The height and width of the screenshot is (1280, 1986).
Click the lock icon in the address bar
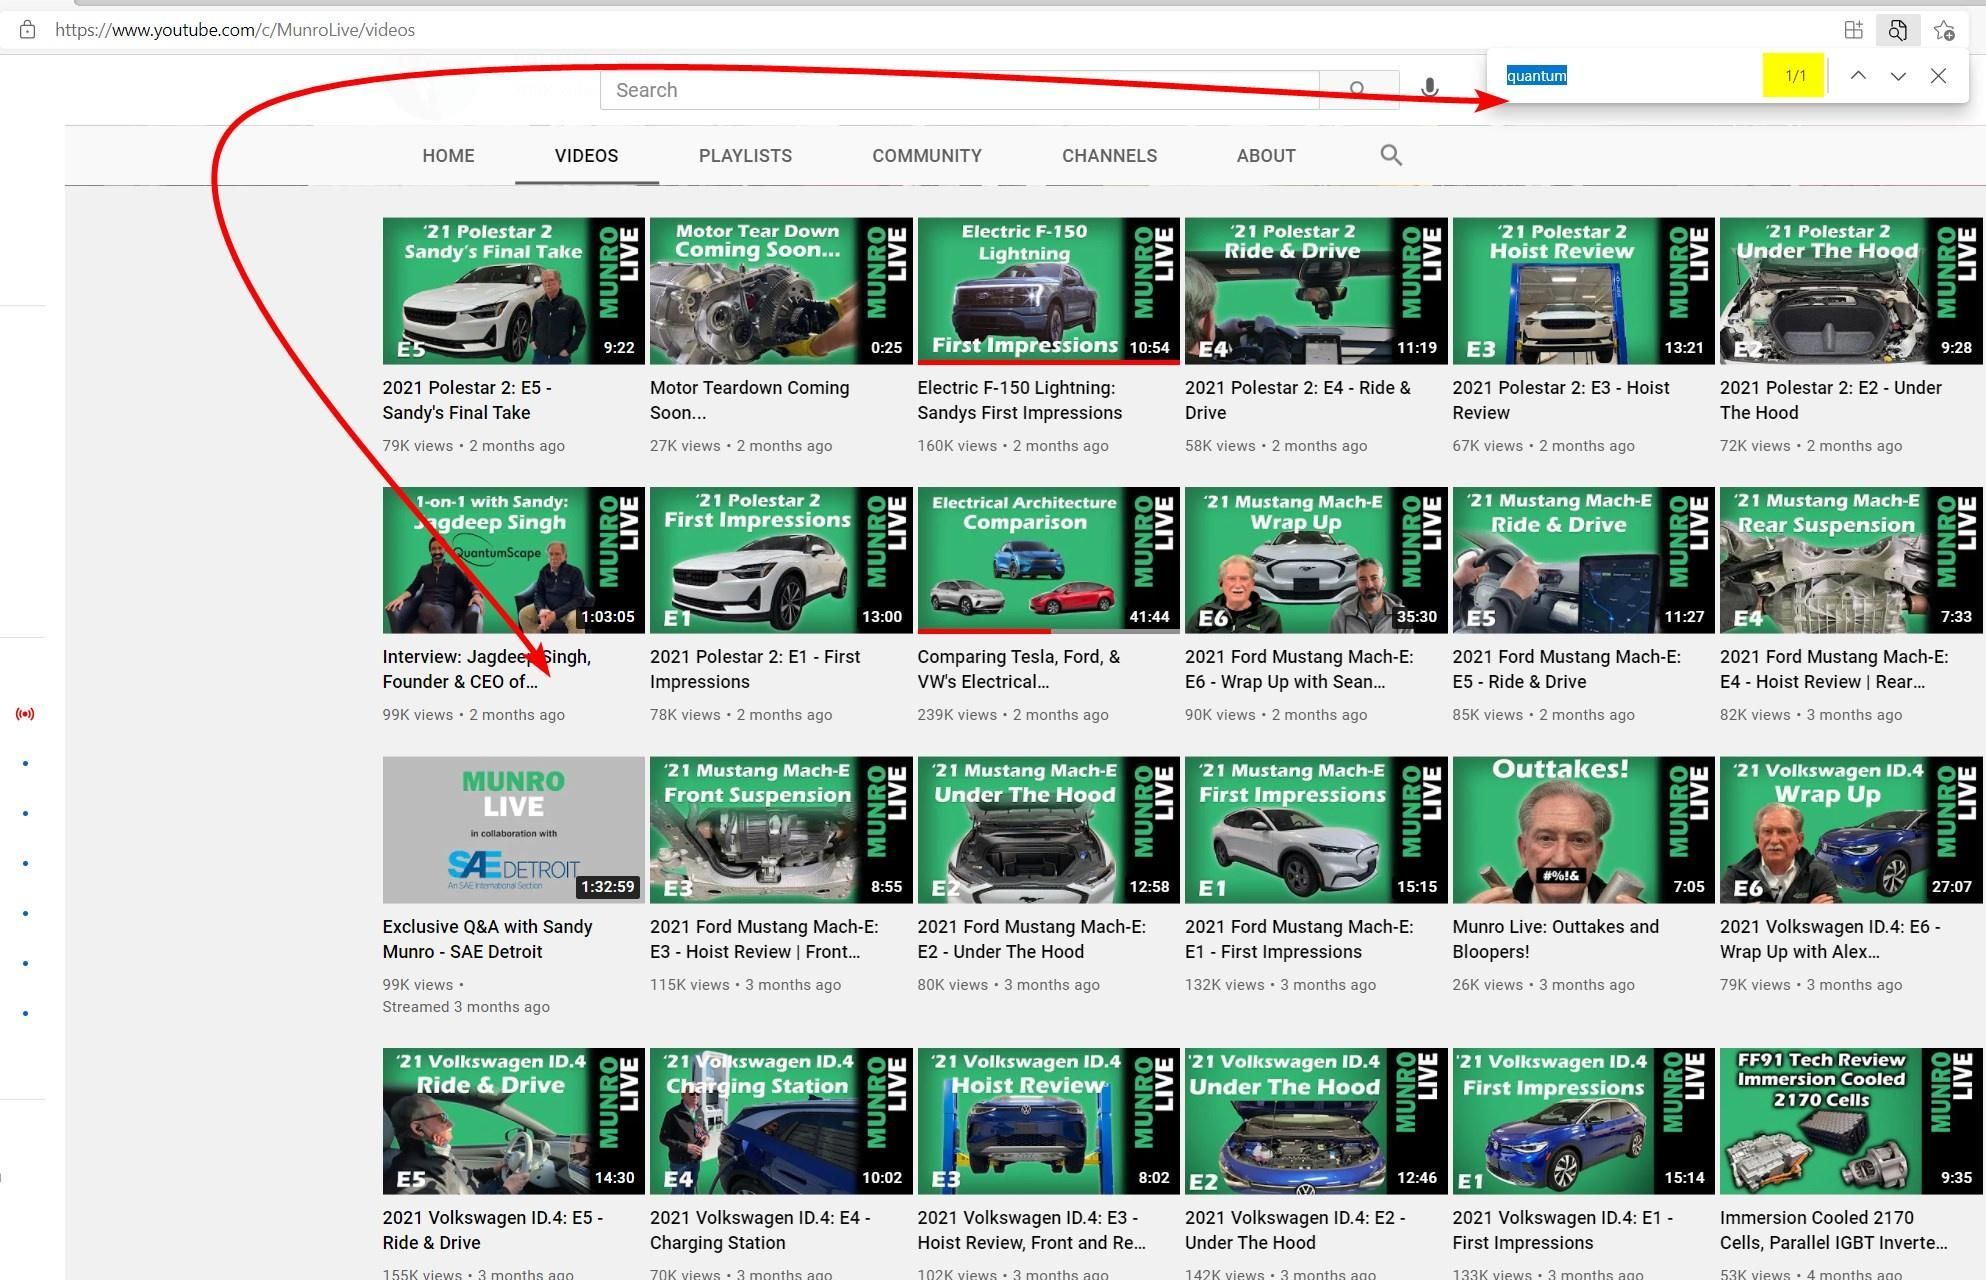(x=28, y=29)
